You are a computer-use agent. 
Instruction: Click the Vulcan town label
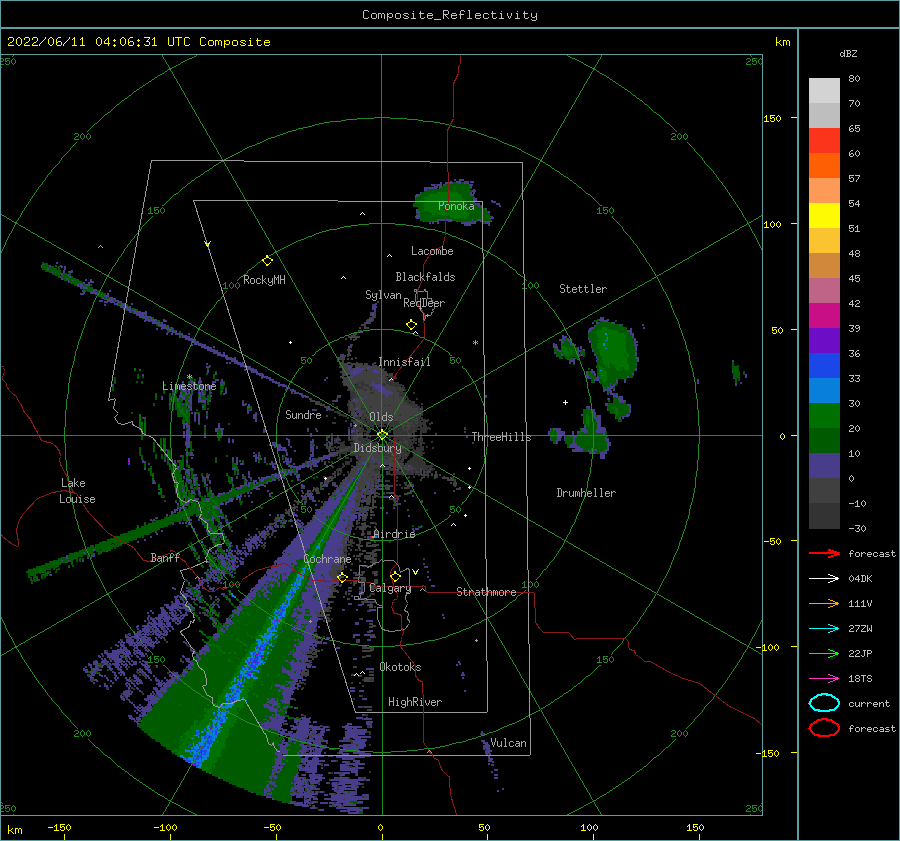pos(509,743)
